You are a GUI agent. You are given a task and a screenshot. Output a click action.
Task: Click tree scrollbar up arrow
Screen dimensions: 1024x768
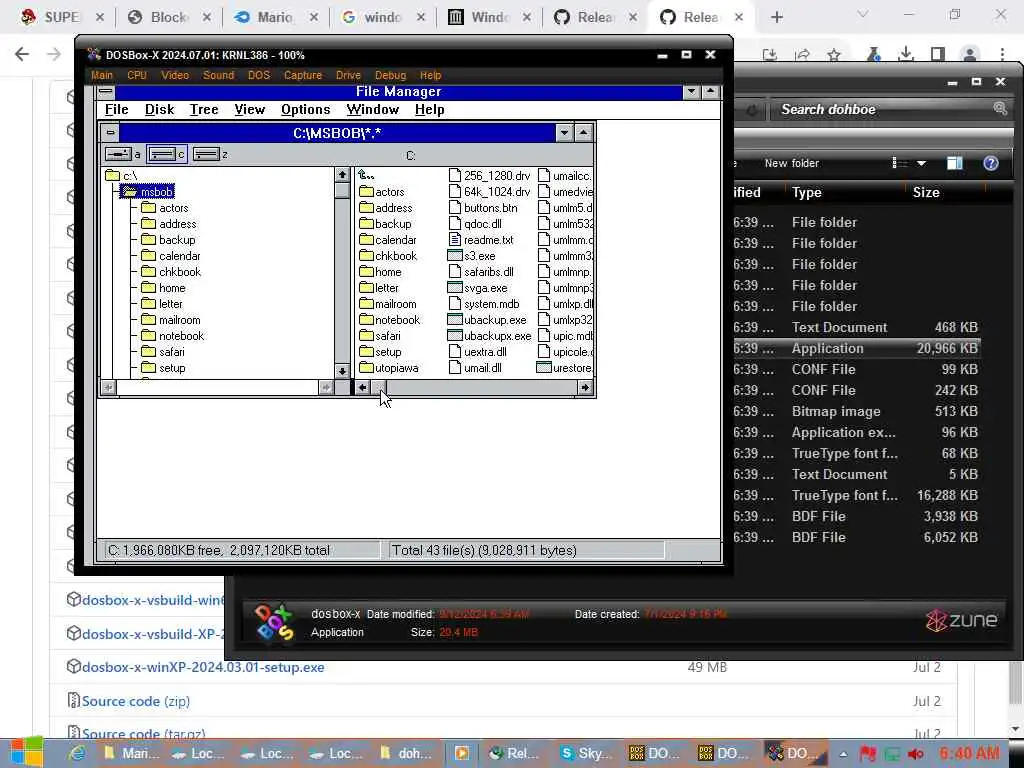pyautogui.click(x=342, y=174)
